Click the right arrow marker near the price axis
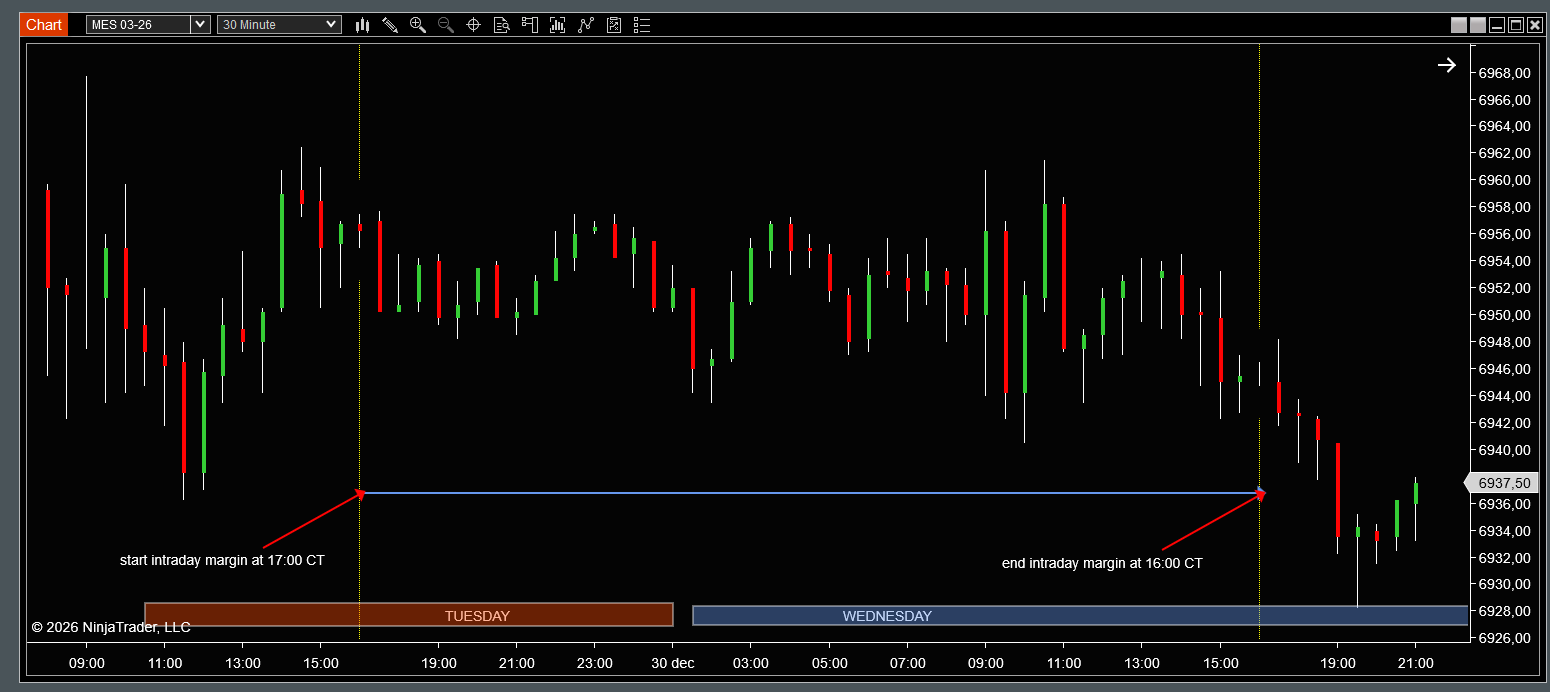Screen dimensions: 1550x692 pos(1446,64)
